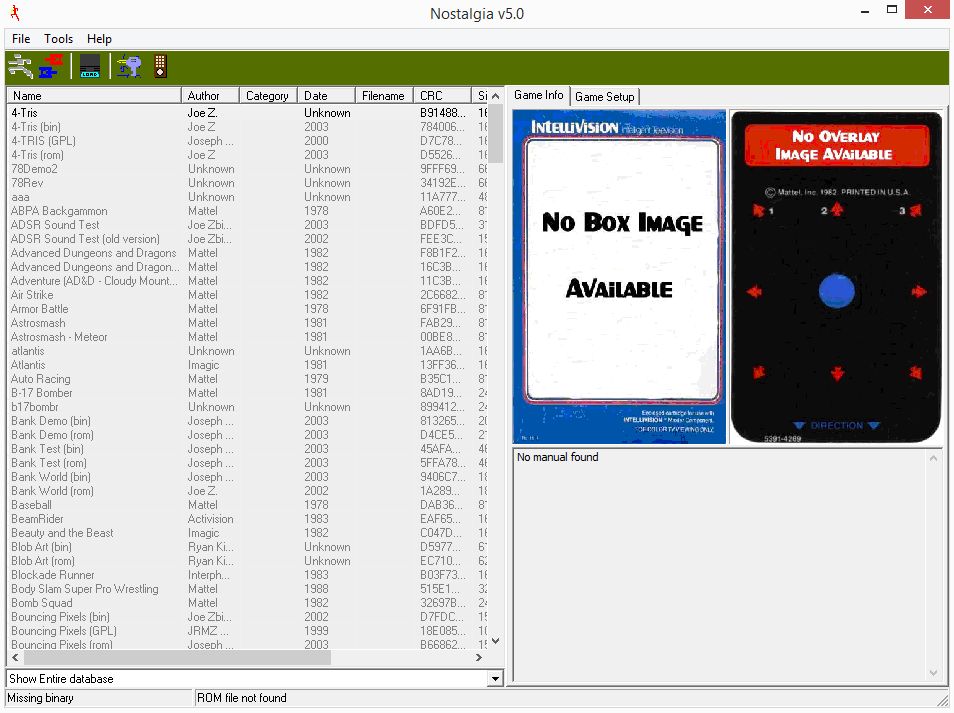
Task: Sort the list by Category column header
Action: point(268,96)
